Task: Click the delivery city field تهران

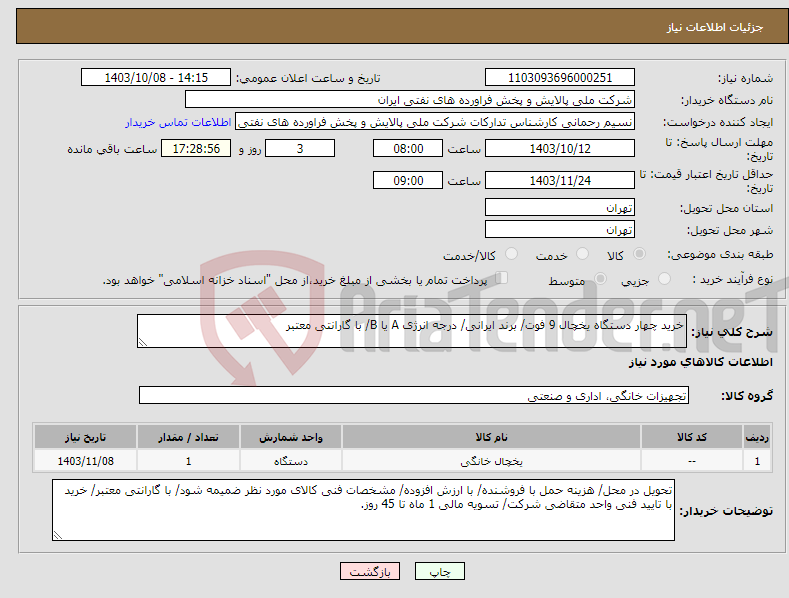Action: click(x=560, y=230)
